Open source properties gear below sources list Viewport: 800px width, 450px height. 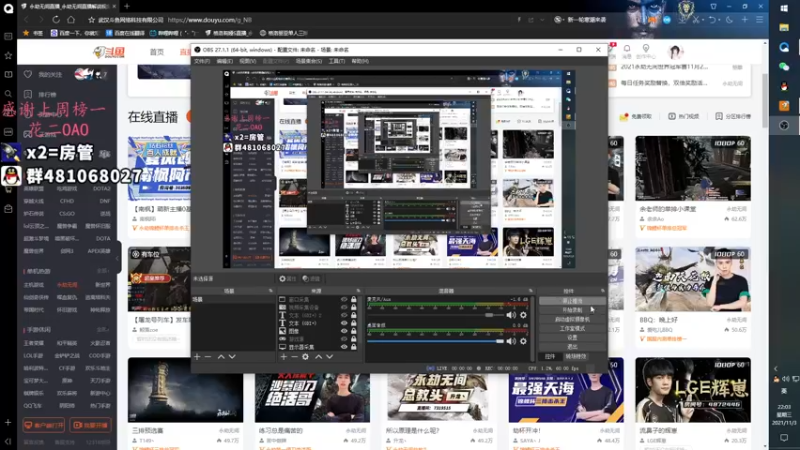click(305, 357)
